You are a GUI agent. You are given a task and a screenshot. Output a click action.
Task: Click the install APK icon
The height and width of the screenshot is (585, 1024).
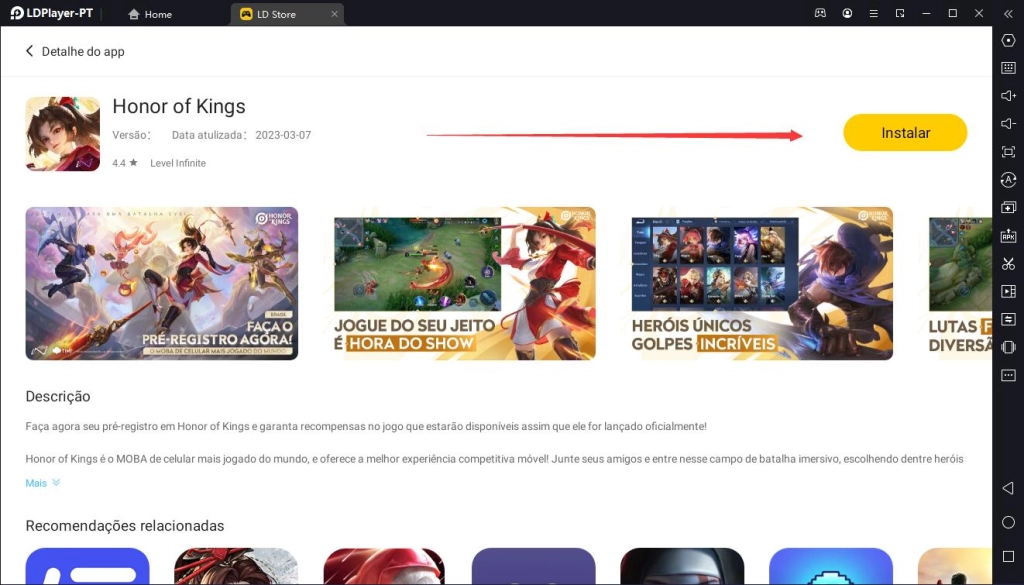[x=1008, y=236]
